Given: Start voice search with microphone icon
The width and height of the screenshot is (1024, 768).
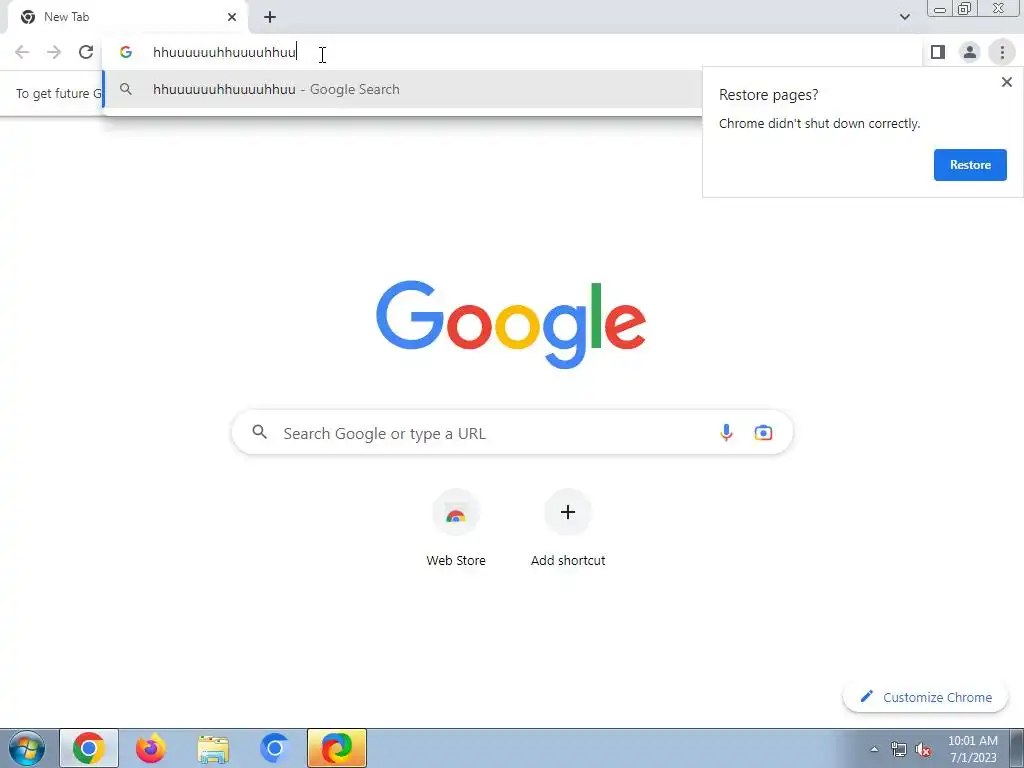Looking at the screenshot, I should [726, 432].
